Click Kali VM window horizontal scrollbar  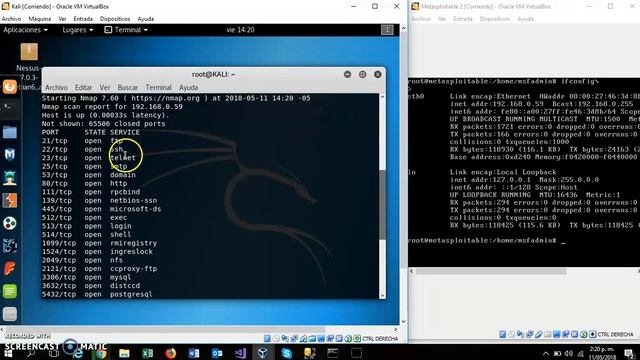click(165, 329)
